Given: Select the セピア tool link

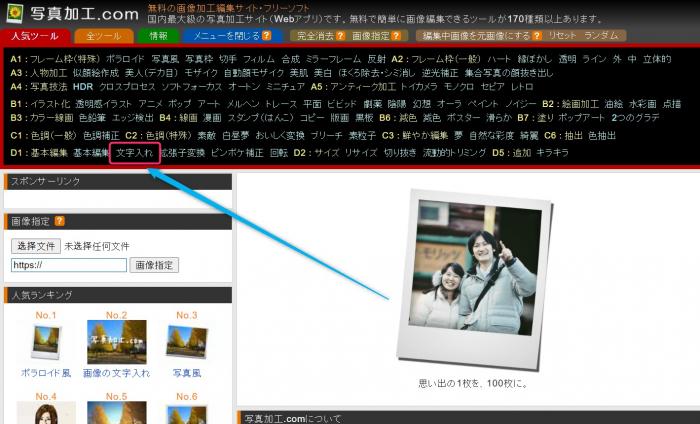Looking at the screenshot, I should (x=492, y=87).
